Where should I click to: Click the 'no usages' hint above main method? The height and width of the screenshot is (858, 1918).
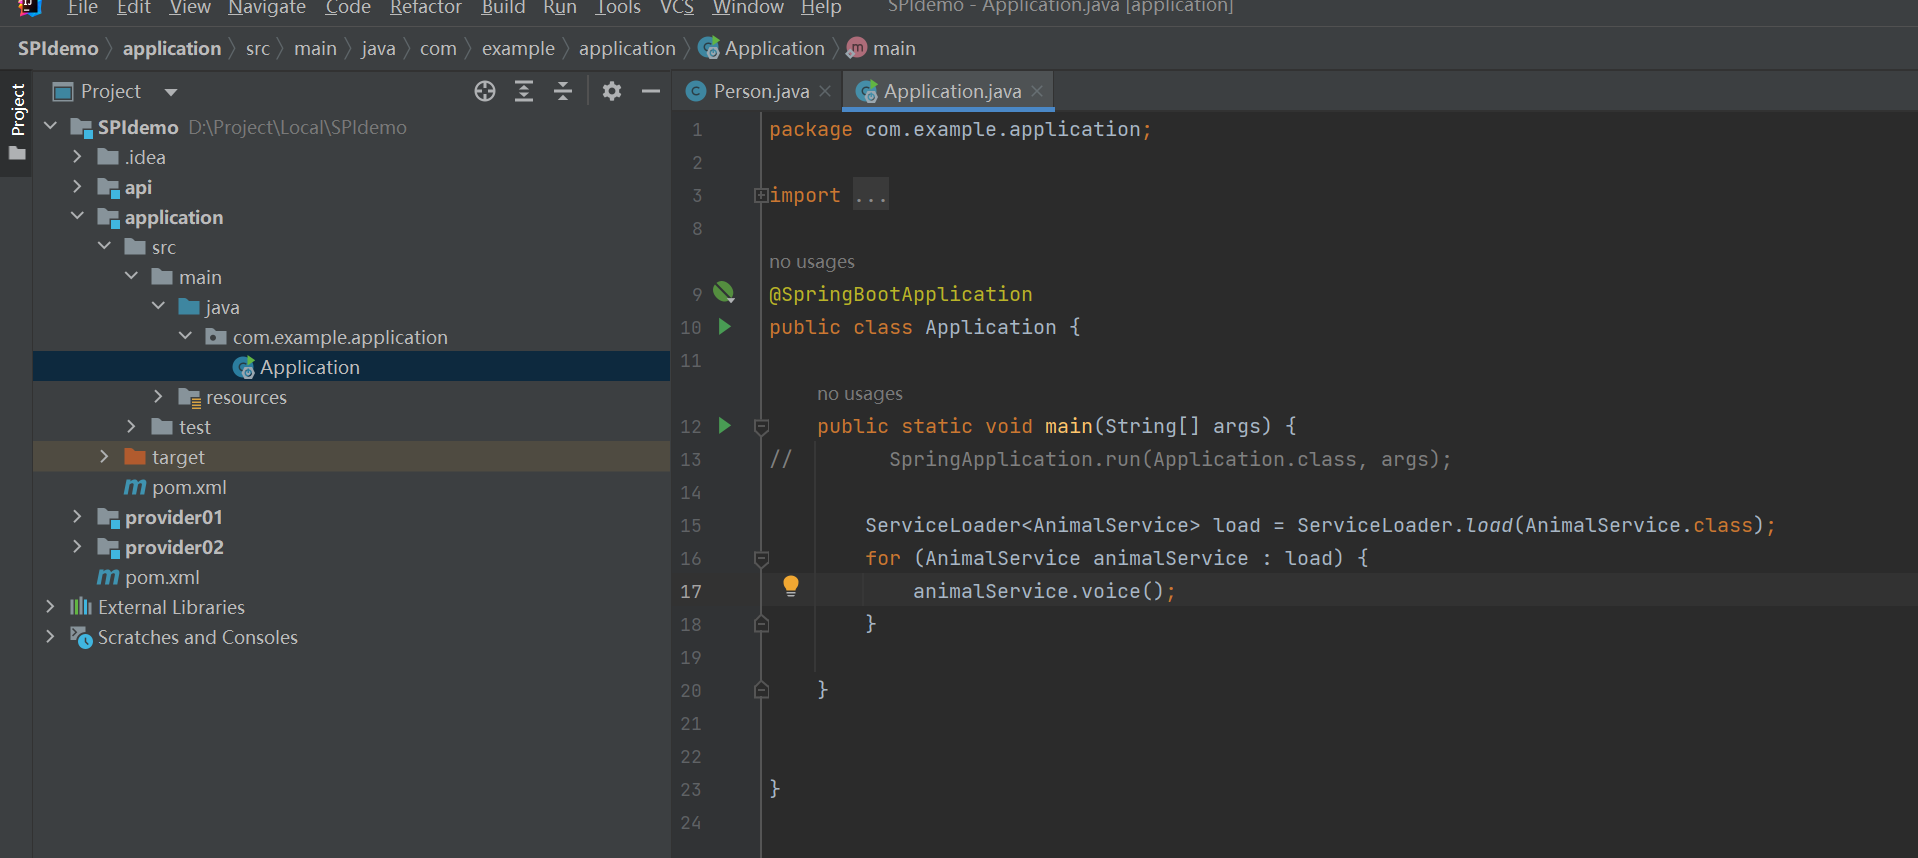click(860, 394)
